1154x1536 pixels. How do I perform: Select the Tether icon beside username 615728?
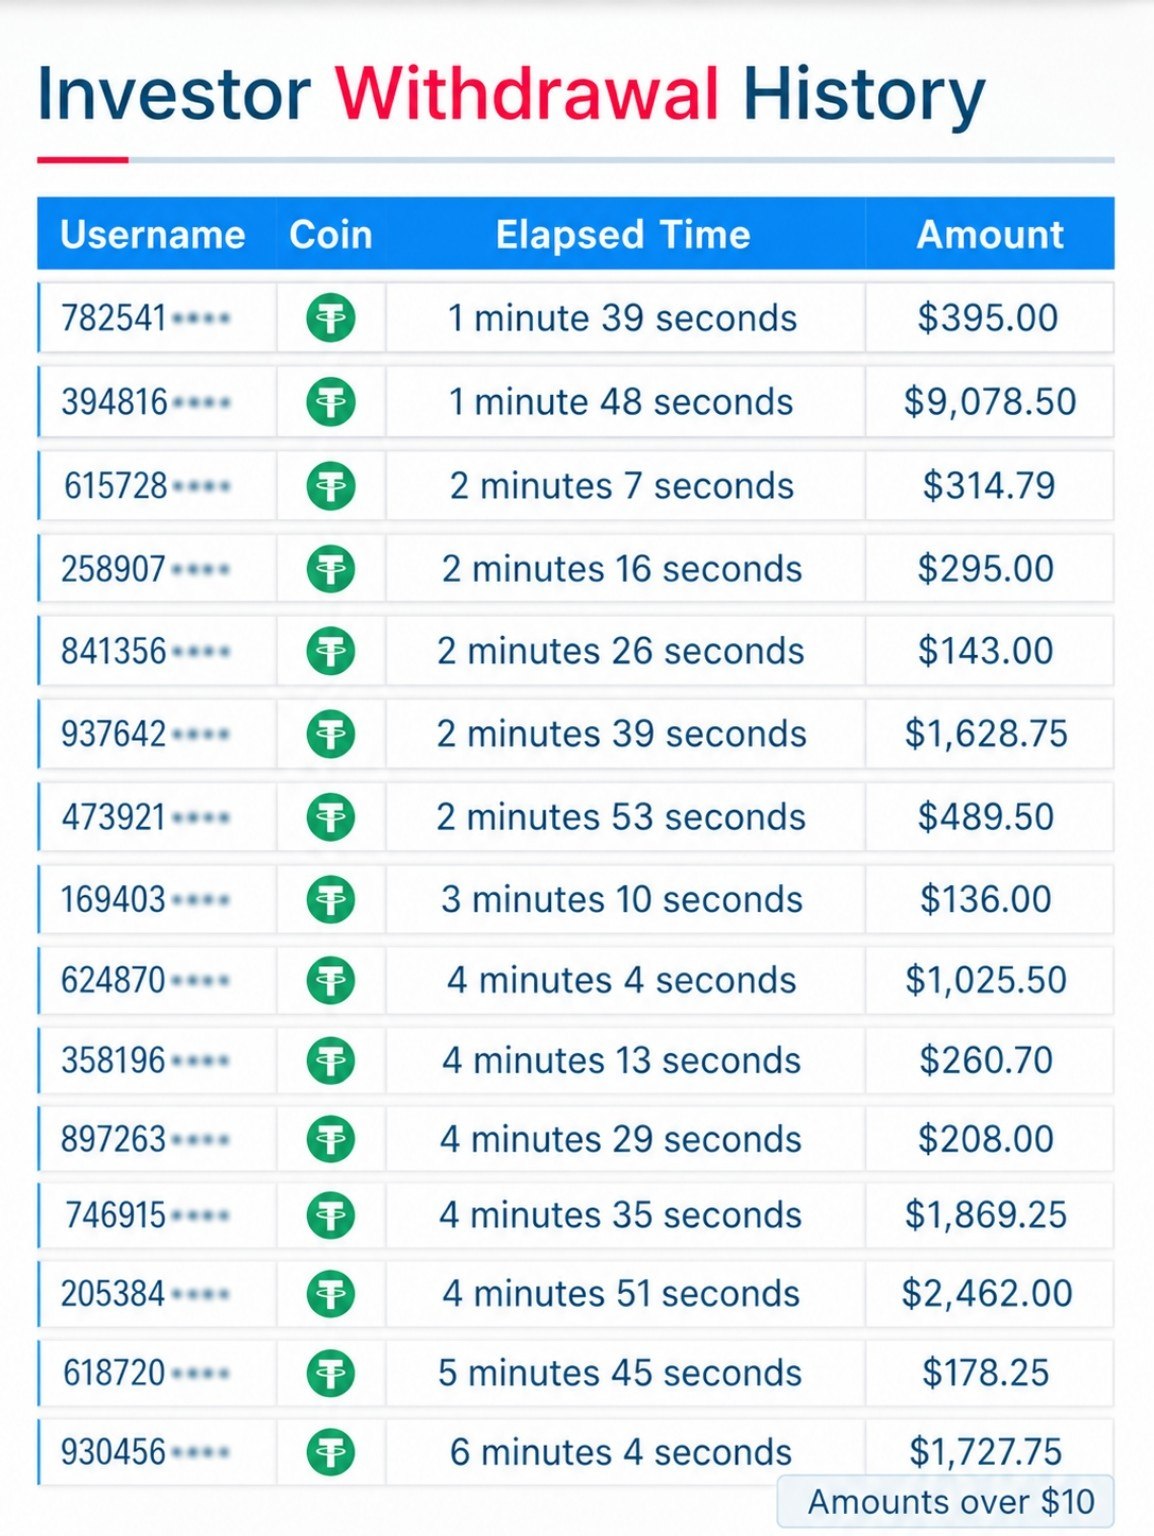(330, 486)
